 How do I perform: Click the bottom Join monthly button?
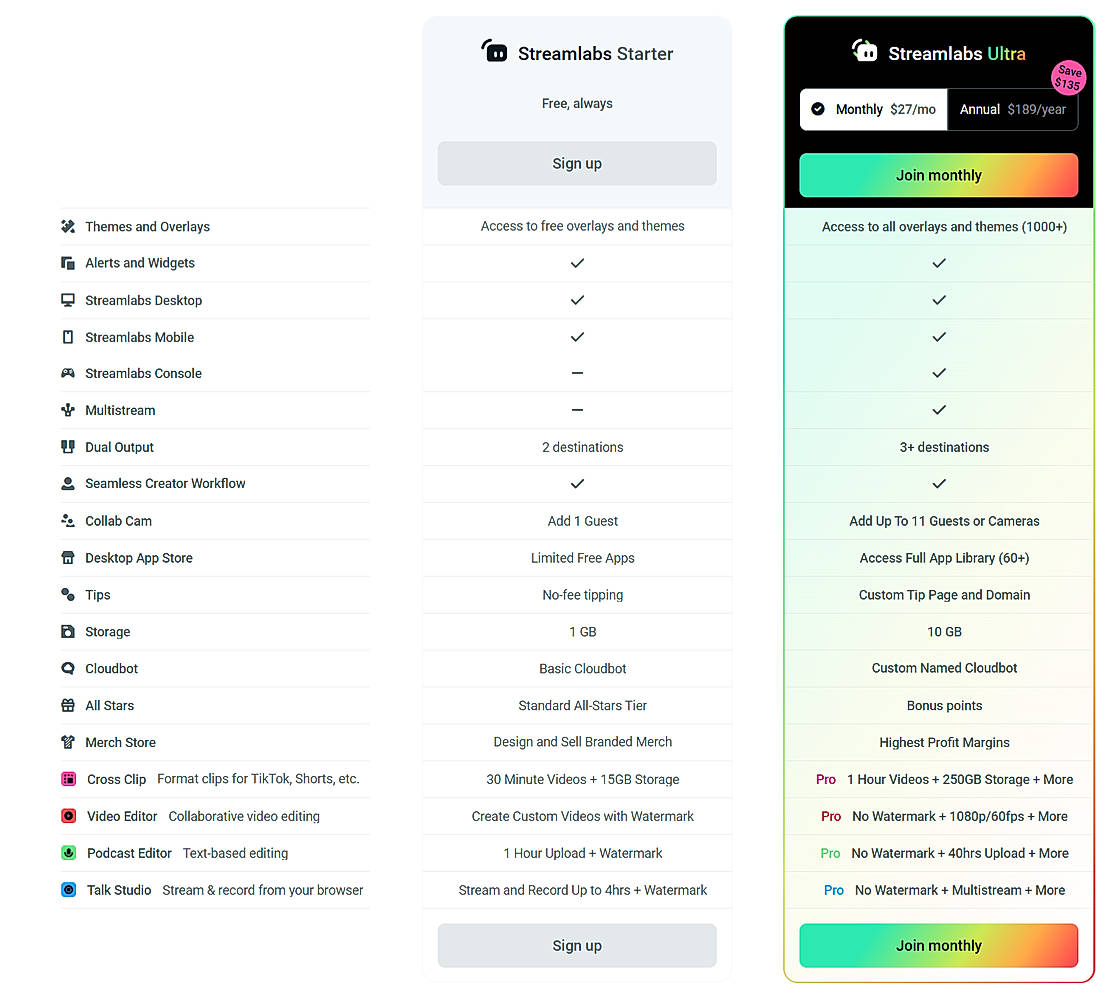click(x=938, y=946)
